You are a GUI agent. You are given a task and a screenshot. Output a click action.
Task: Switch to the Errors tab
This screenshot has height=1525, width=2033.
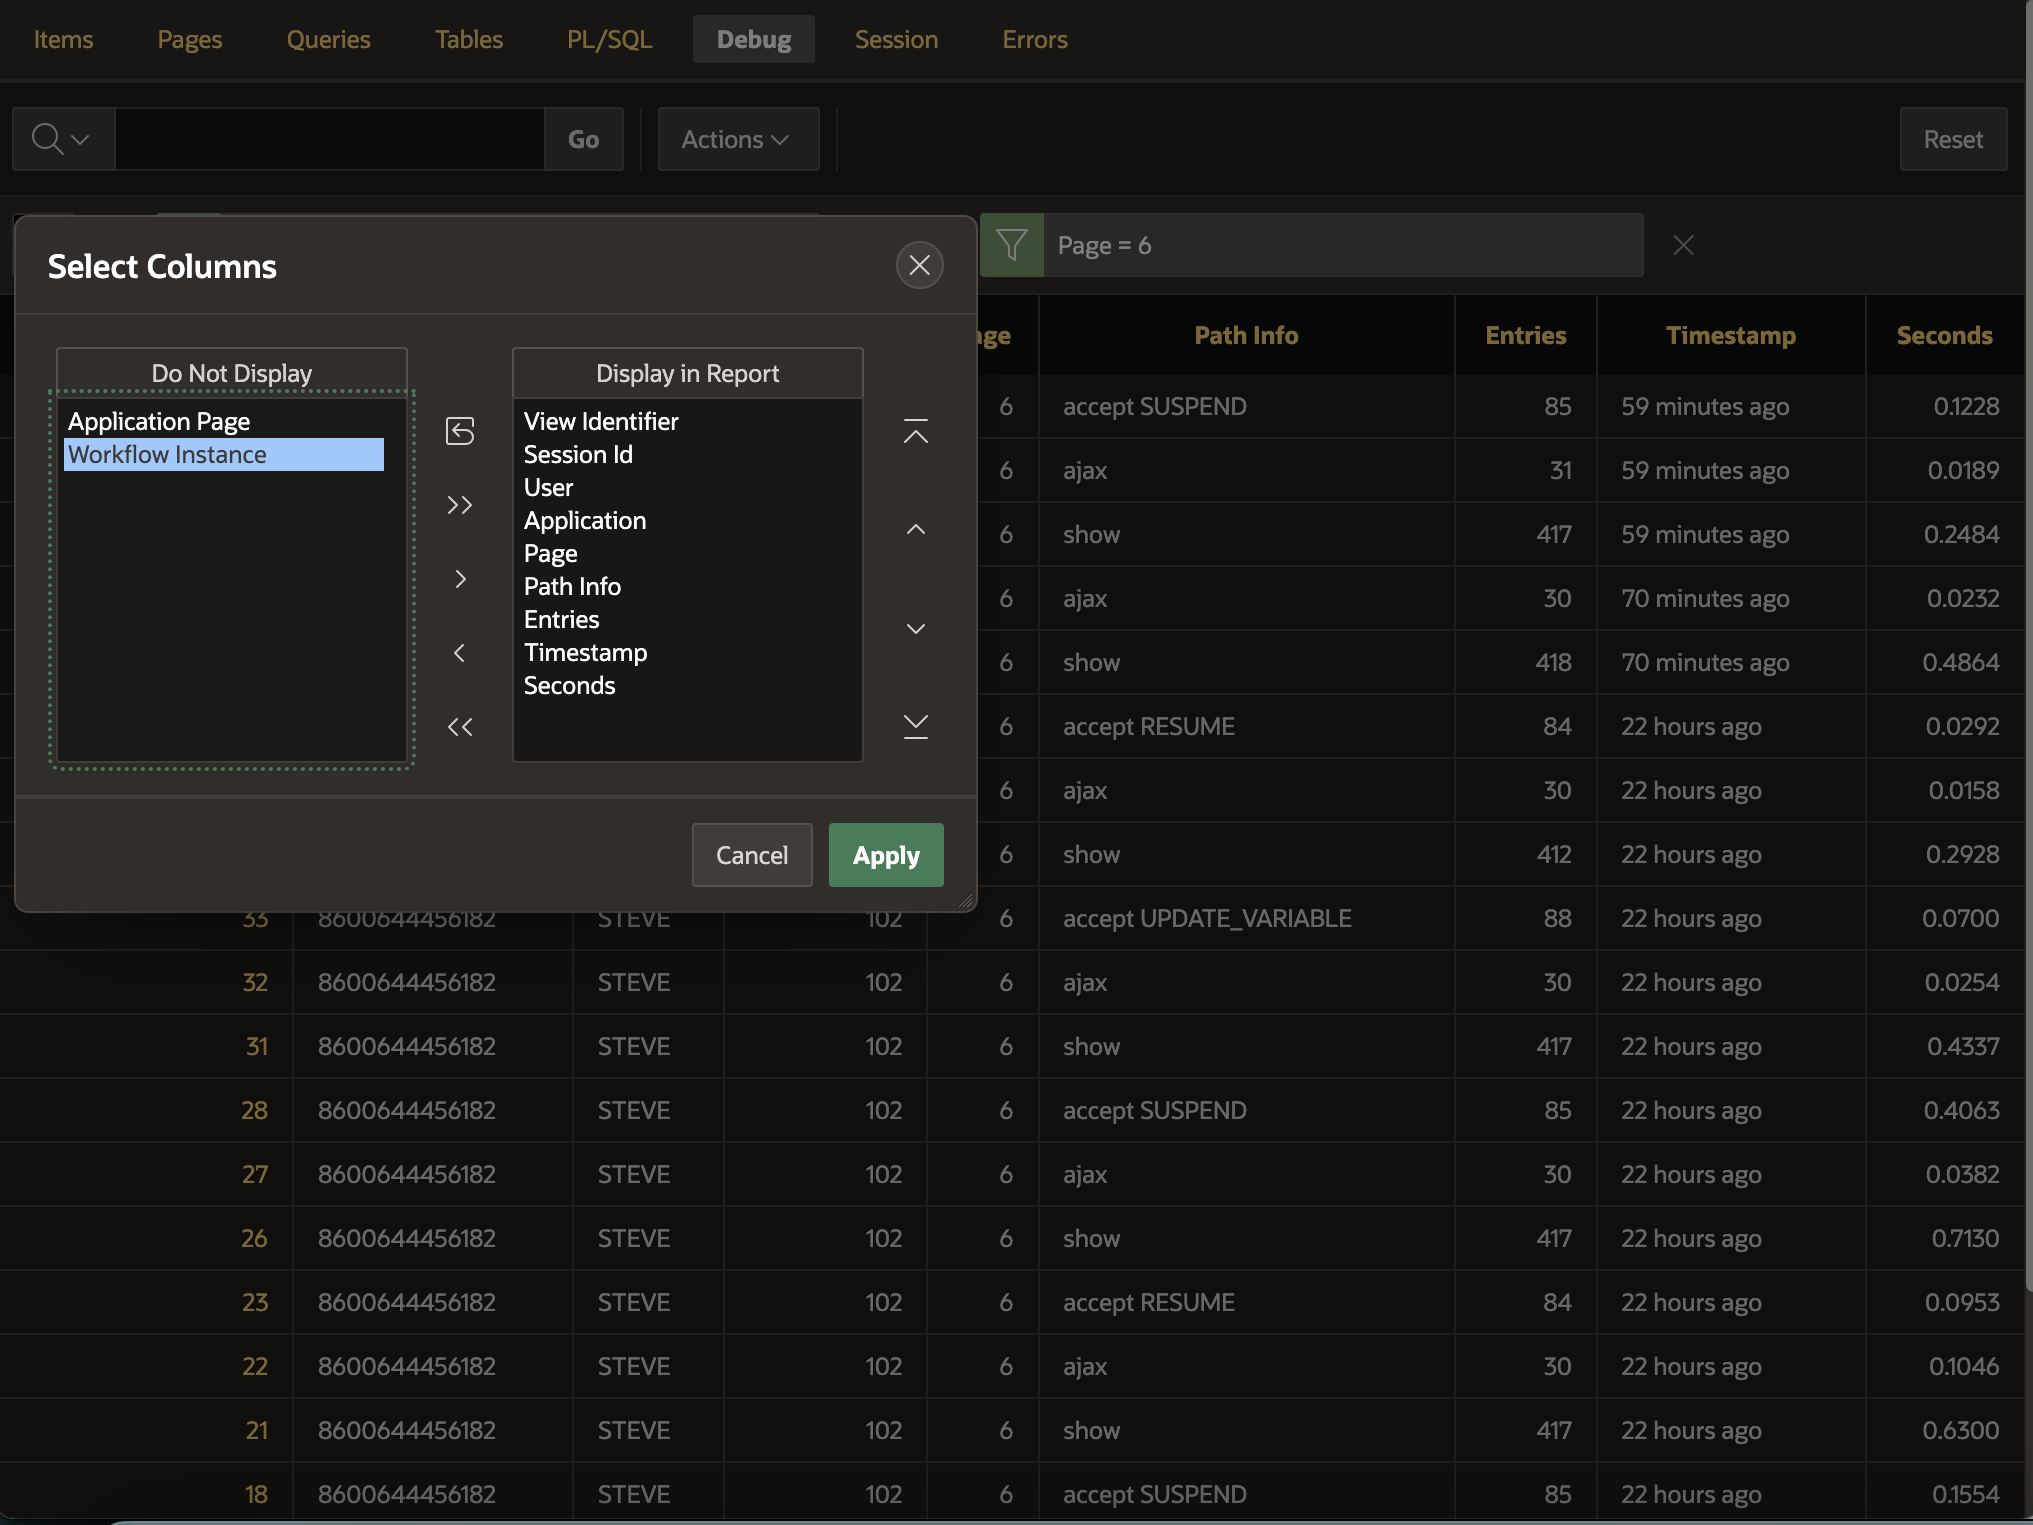(x=1034, y=39)
